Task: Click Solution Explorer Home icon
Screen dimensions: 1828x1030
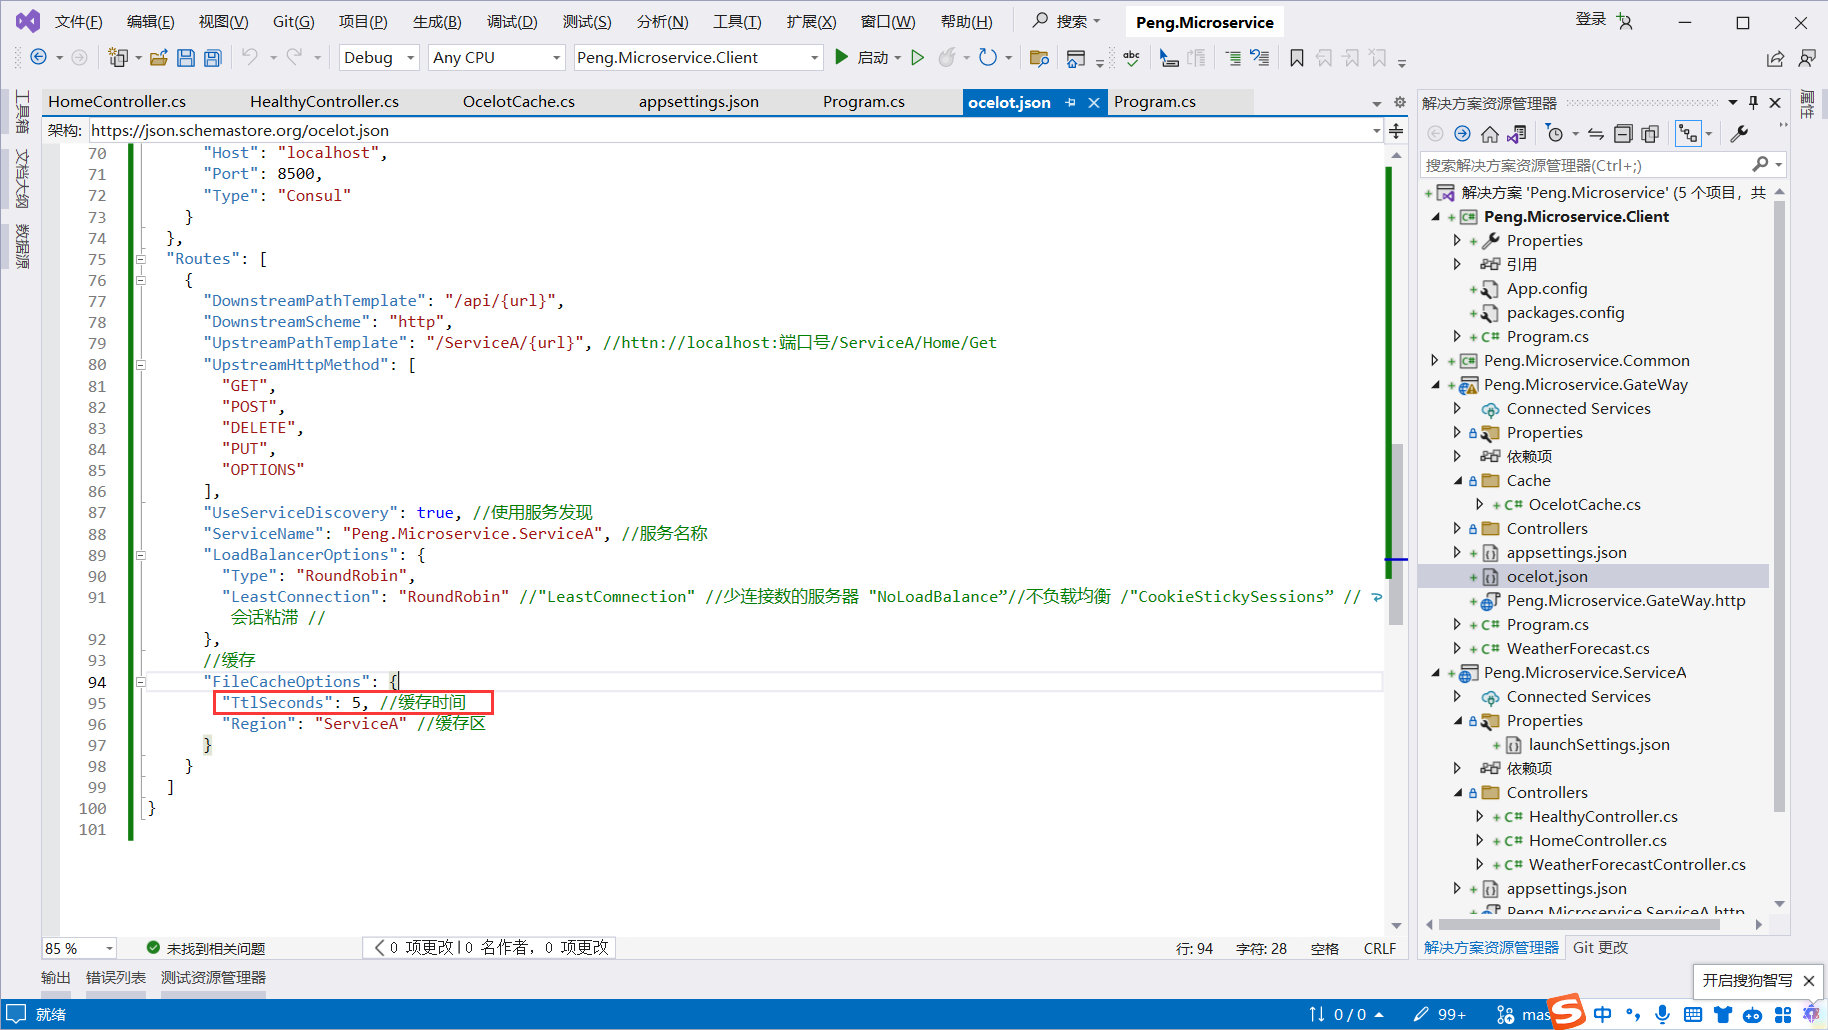Action: 1490,134
